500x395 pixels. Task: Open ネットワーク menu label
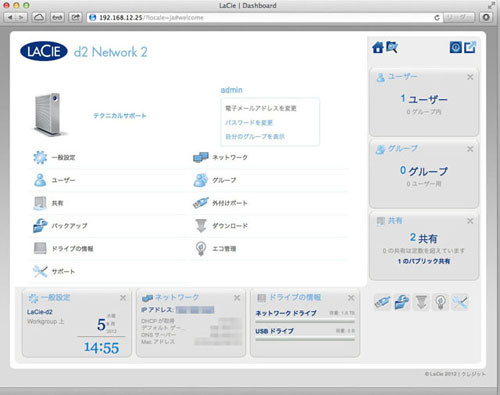(x=230, y=157)
